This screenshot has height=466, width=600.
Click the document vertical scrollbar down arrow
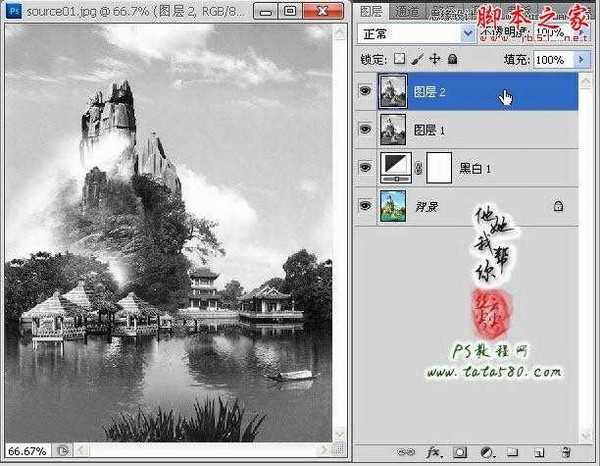(339, 435)
